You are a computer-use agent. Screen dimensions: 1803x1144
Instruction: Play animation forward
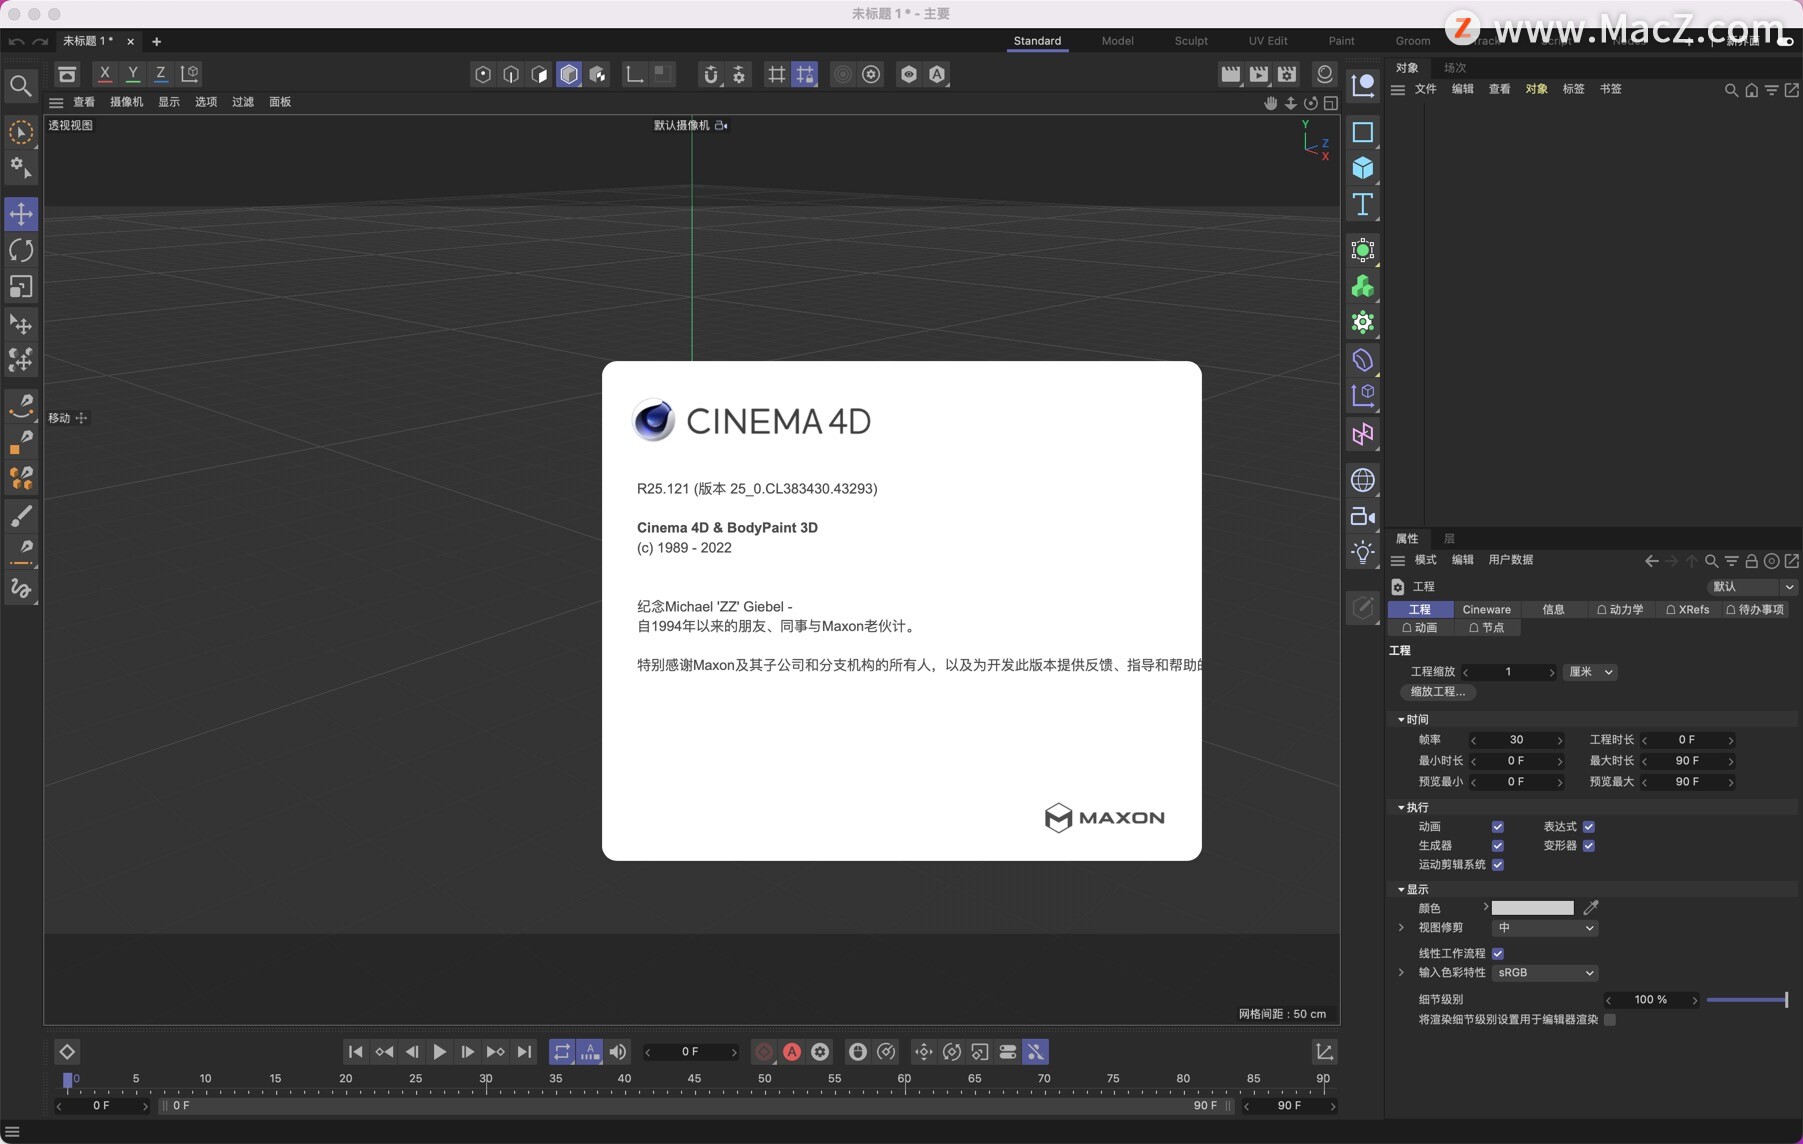pos(439,1052)
